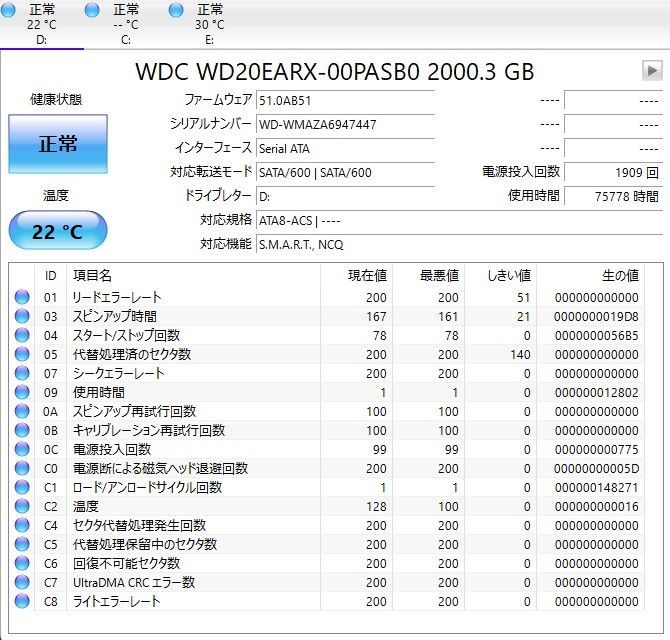This screenshot has width=670, height=640.
Task: Select the 代替処理保留中のセクタ数 attribute name
Action: [145, 544]
